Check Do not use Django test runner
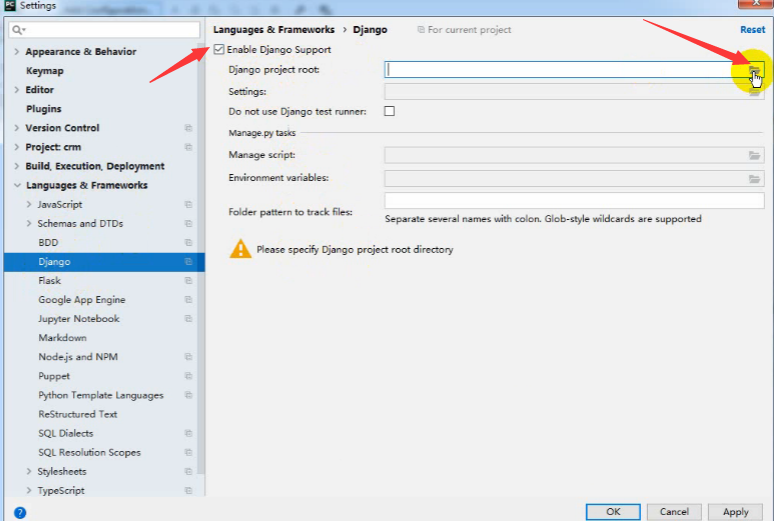The width and height of the screenshot is (774, 521). 389,111
